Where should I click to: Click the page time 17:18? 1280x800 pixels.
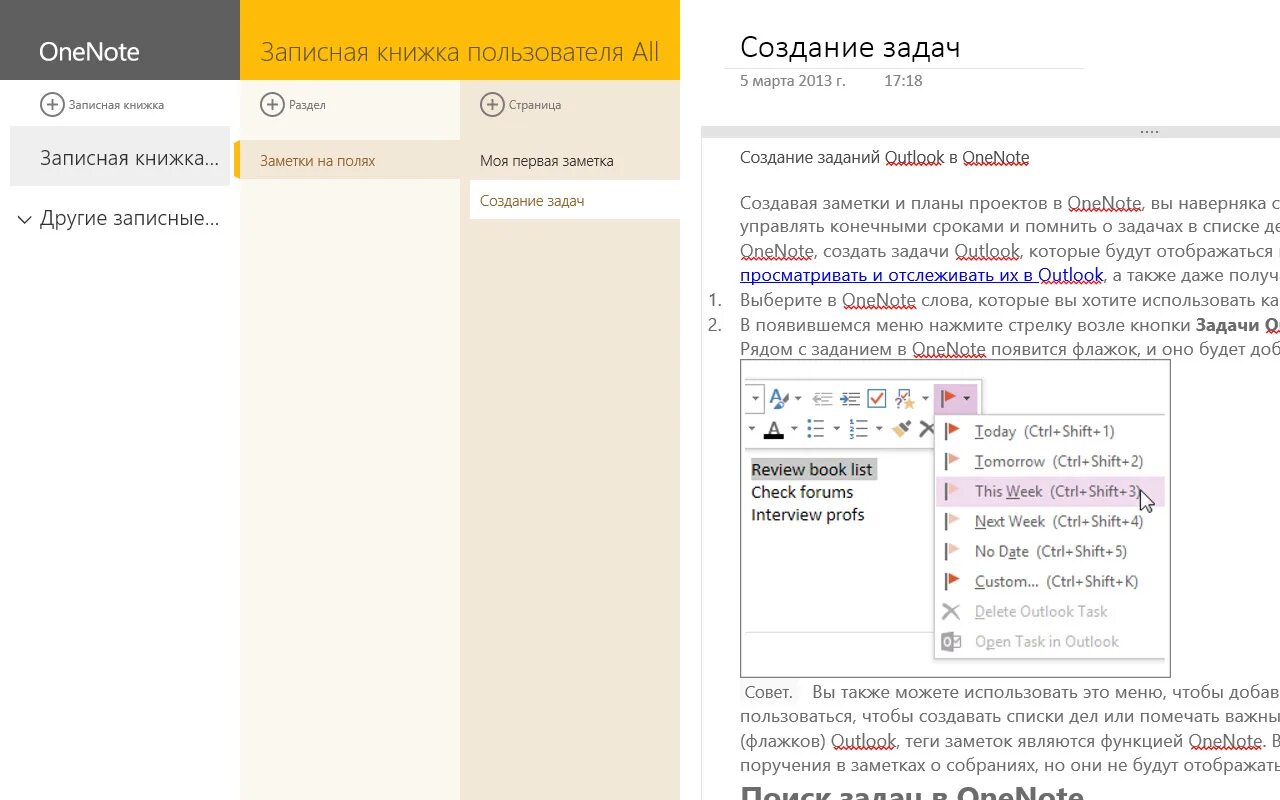tap(903, 80)
